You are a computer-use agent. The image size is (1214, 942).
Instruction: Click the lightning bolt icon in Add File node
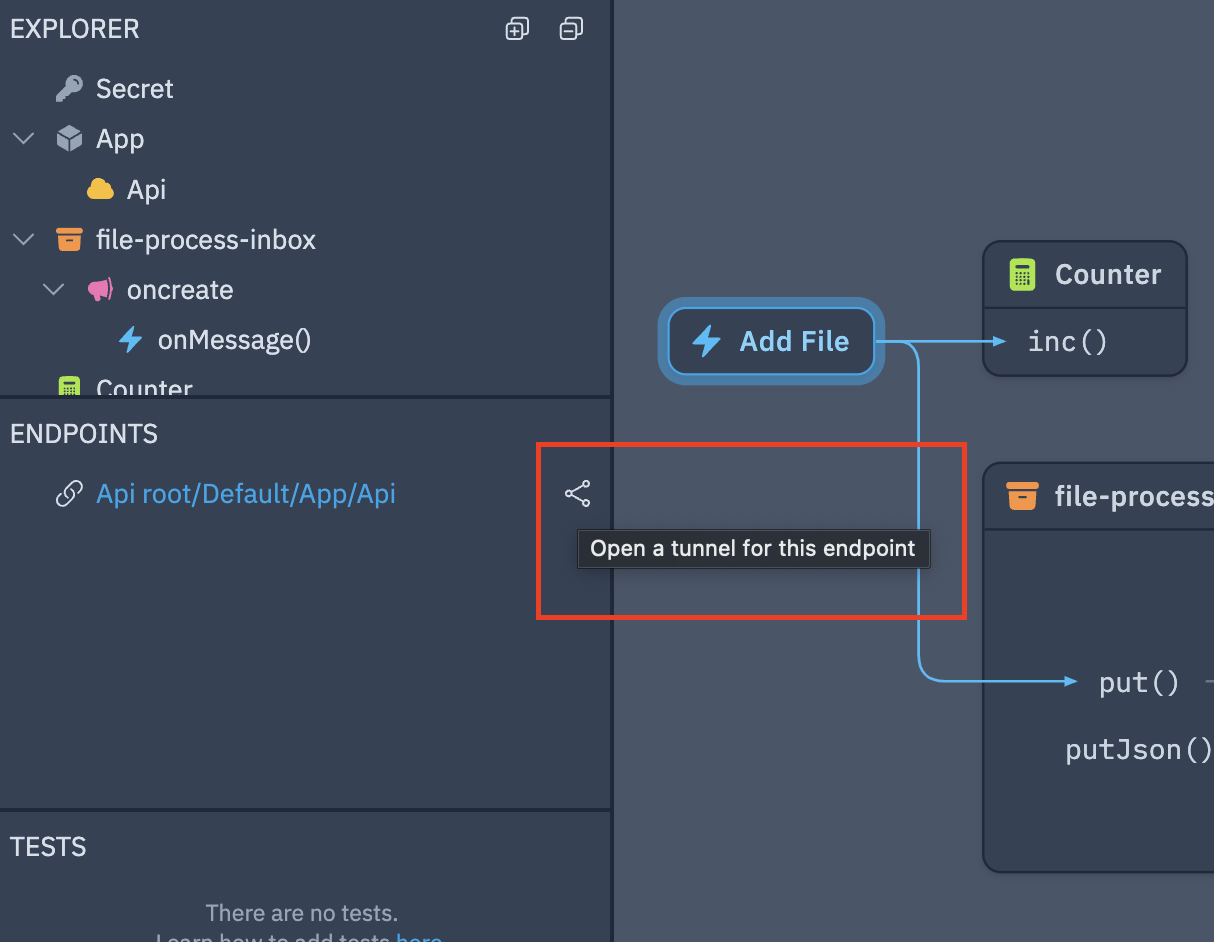coord(707,342)
